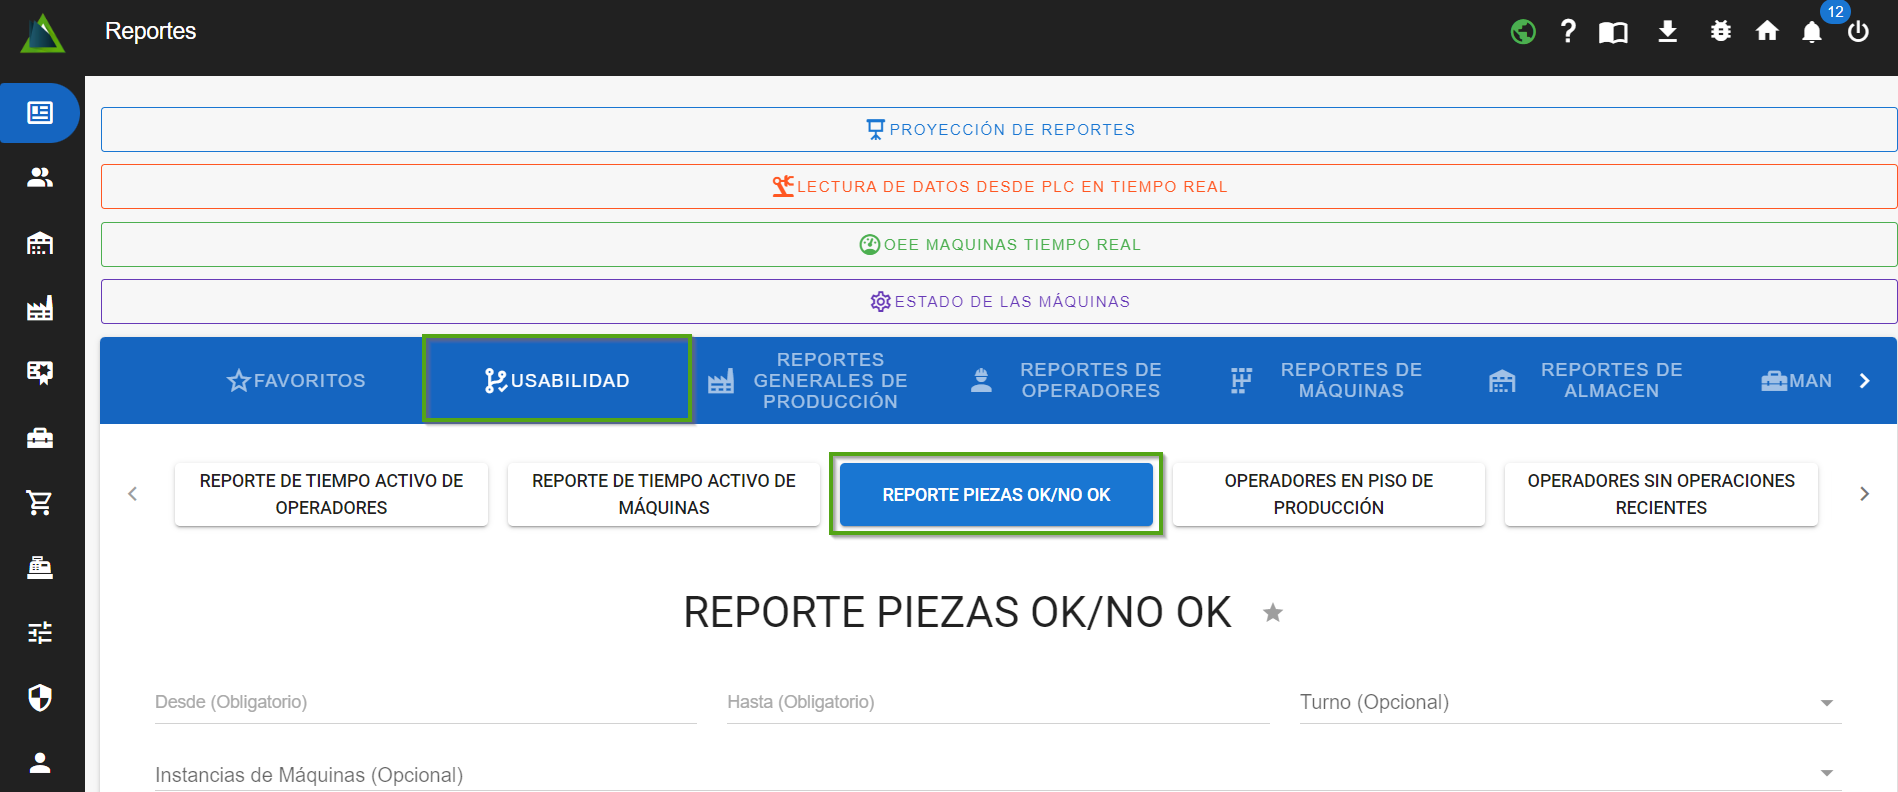Select Reporte de Tiempo Activo de Máquinas

click(663, 494)
